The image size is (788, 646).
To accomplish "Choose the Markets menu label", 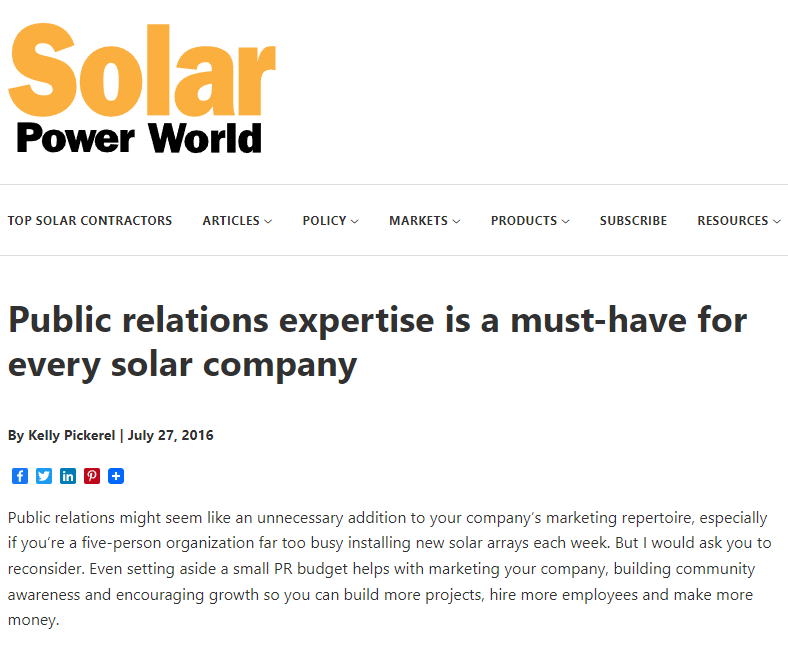I will (x=418, y=221).
